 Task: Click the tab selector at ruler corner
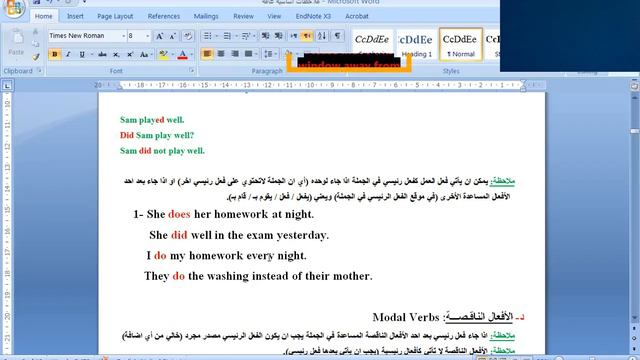coord(7,85)
